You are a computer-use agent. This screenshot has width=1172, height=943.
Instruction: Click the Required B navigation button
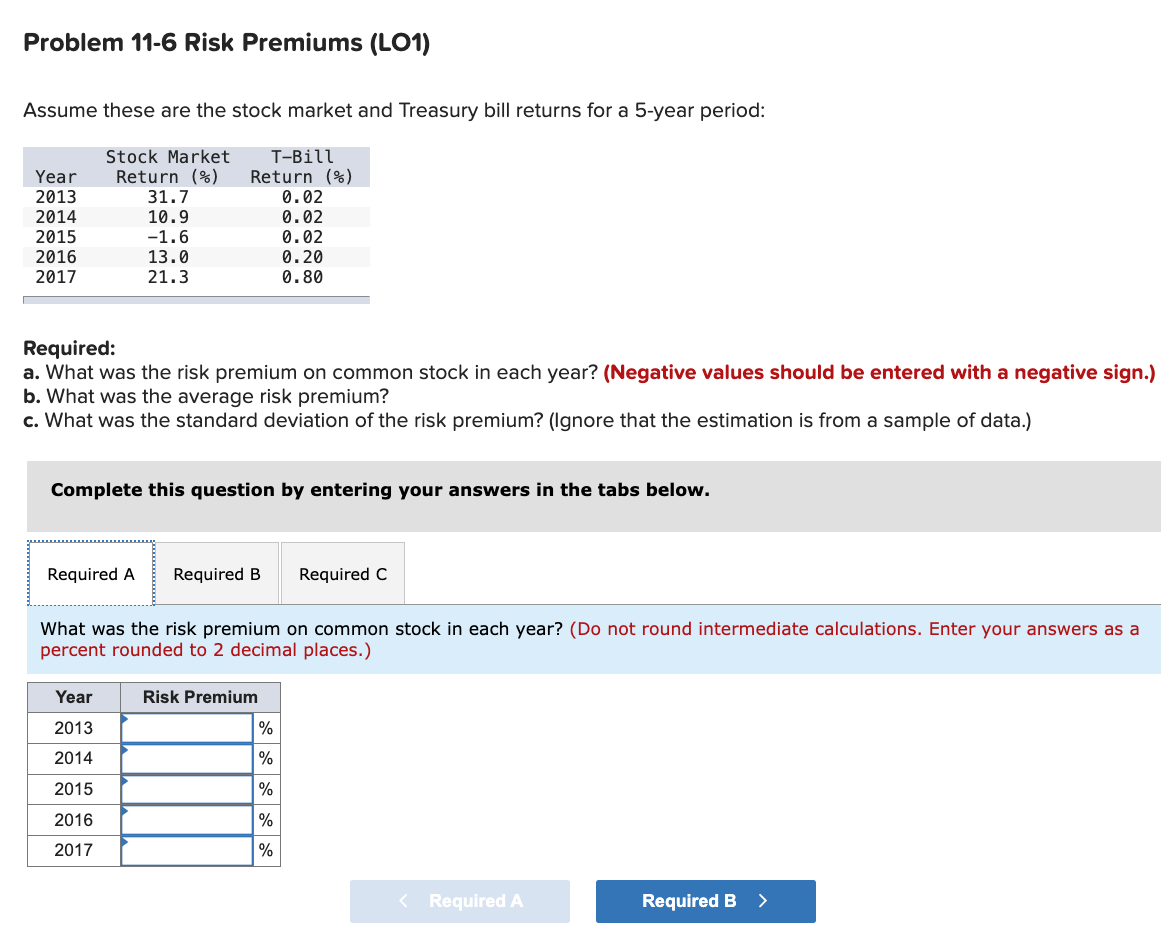pyautogui.click(x=705, y=901)
